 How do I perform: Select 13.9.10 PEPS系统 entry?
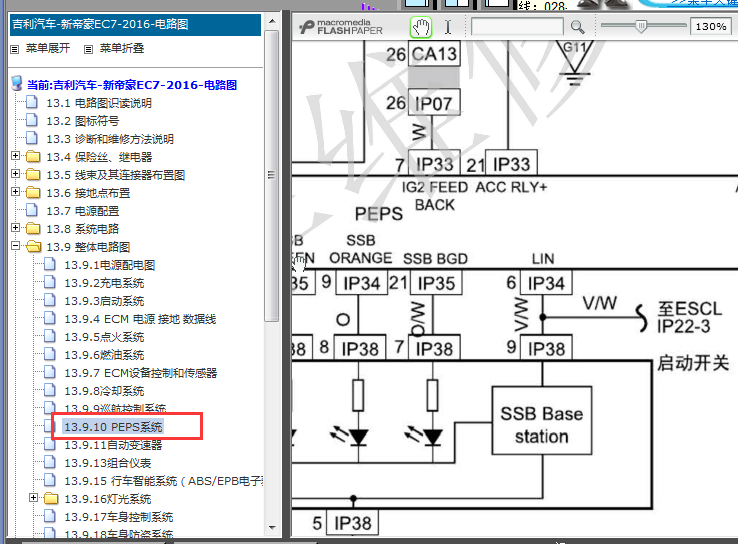click(113, 427)
